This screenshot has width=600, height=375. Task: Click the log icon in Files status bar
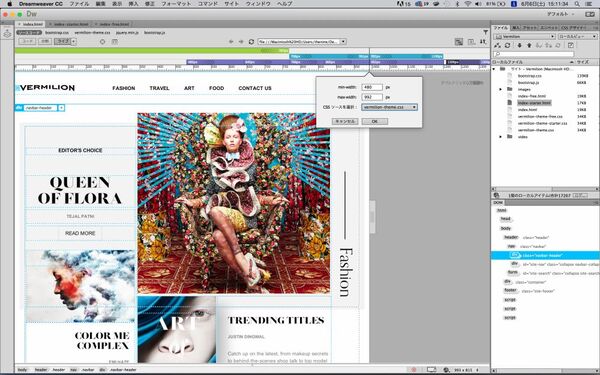[x=580, y=195]
